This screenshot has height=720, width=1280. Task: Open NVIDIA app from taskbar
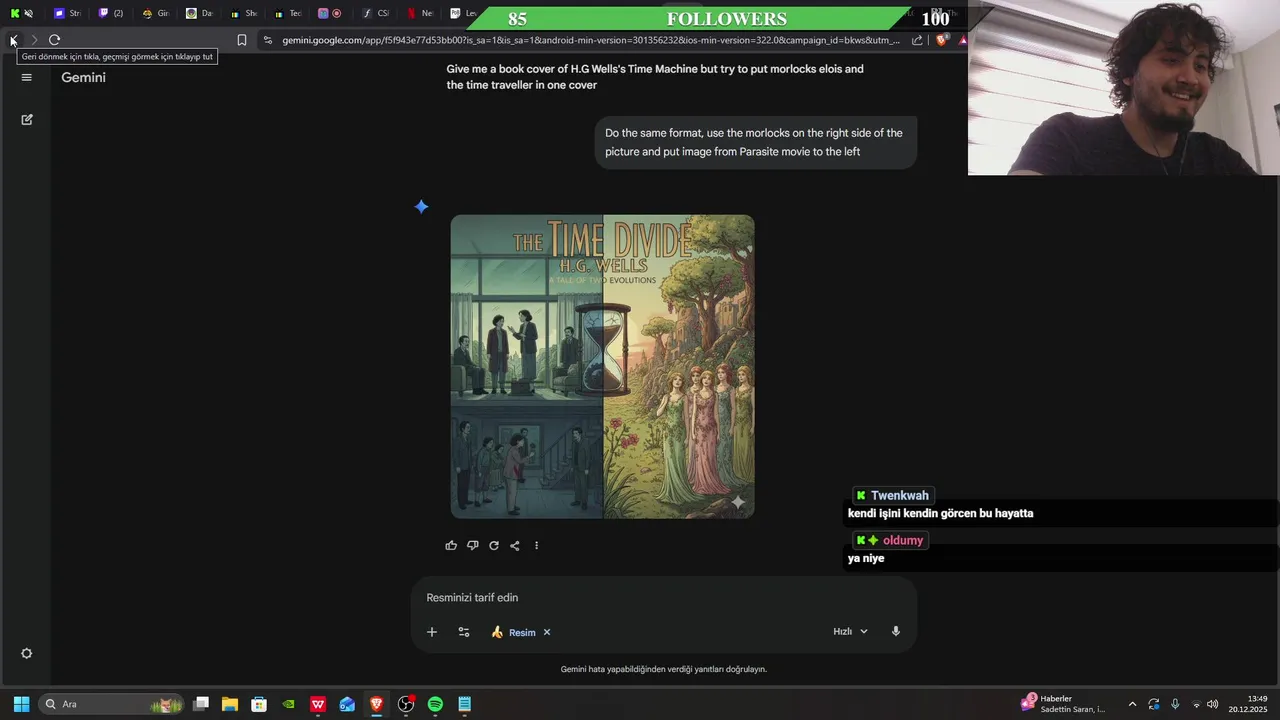click(289, 704)
